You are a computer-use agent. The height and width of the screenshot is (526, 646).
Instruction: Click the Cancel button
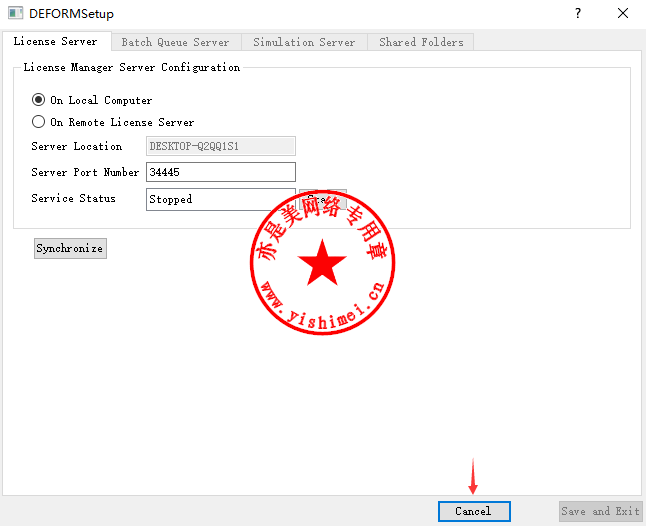[474, 511]
